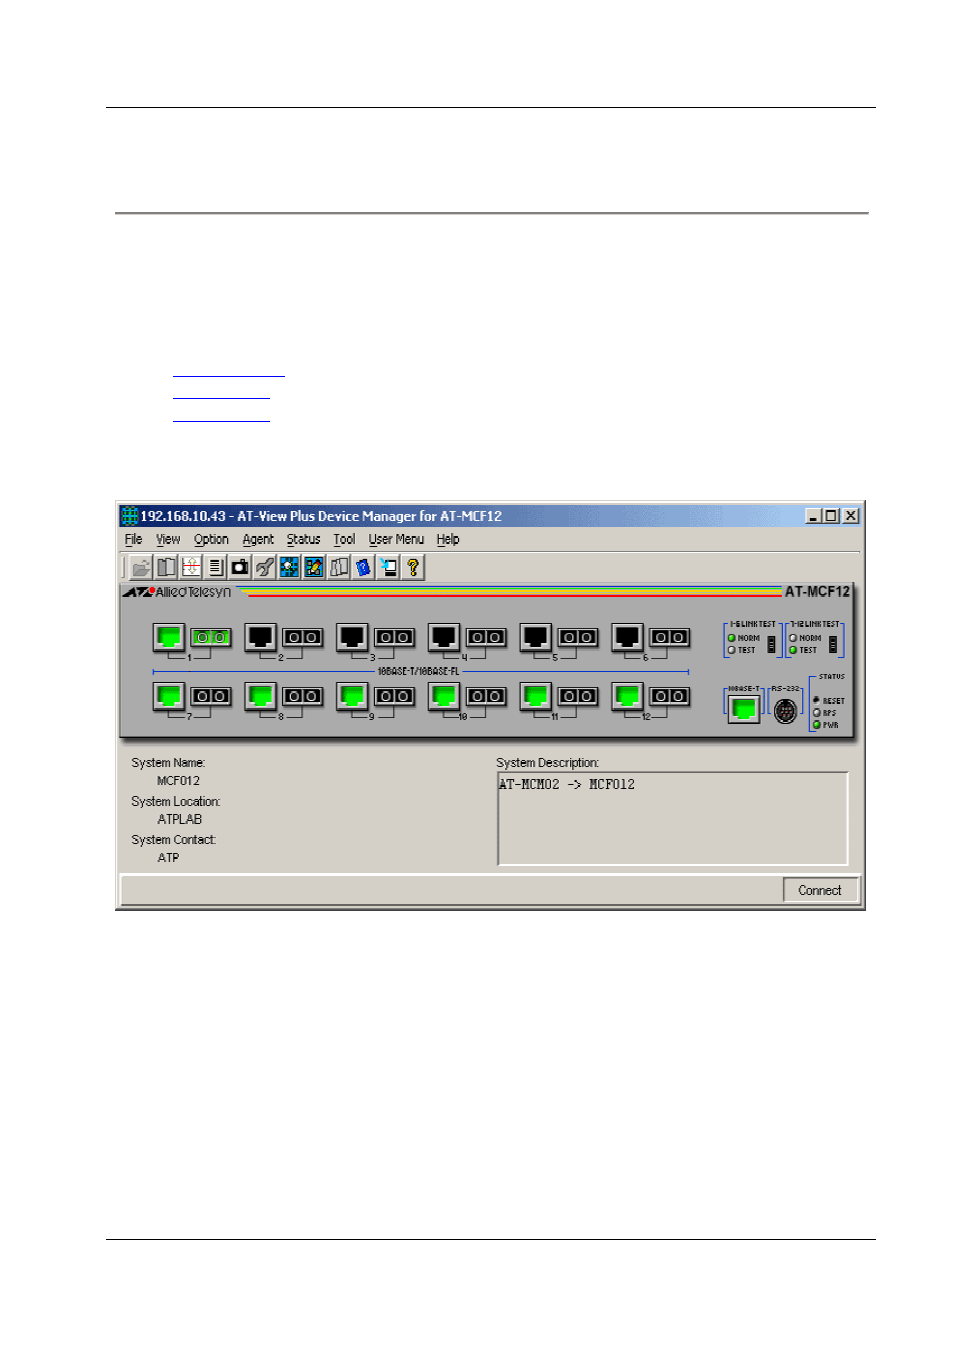This screenshot has width=954, height=1350.
Task: Click the folded map toolbar icon
Action: coord(339,568)
